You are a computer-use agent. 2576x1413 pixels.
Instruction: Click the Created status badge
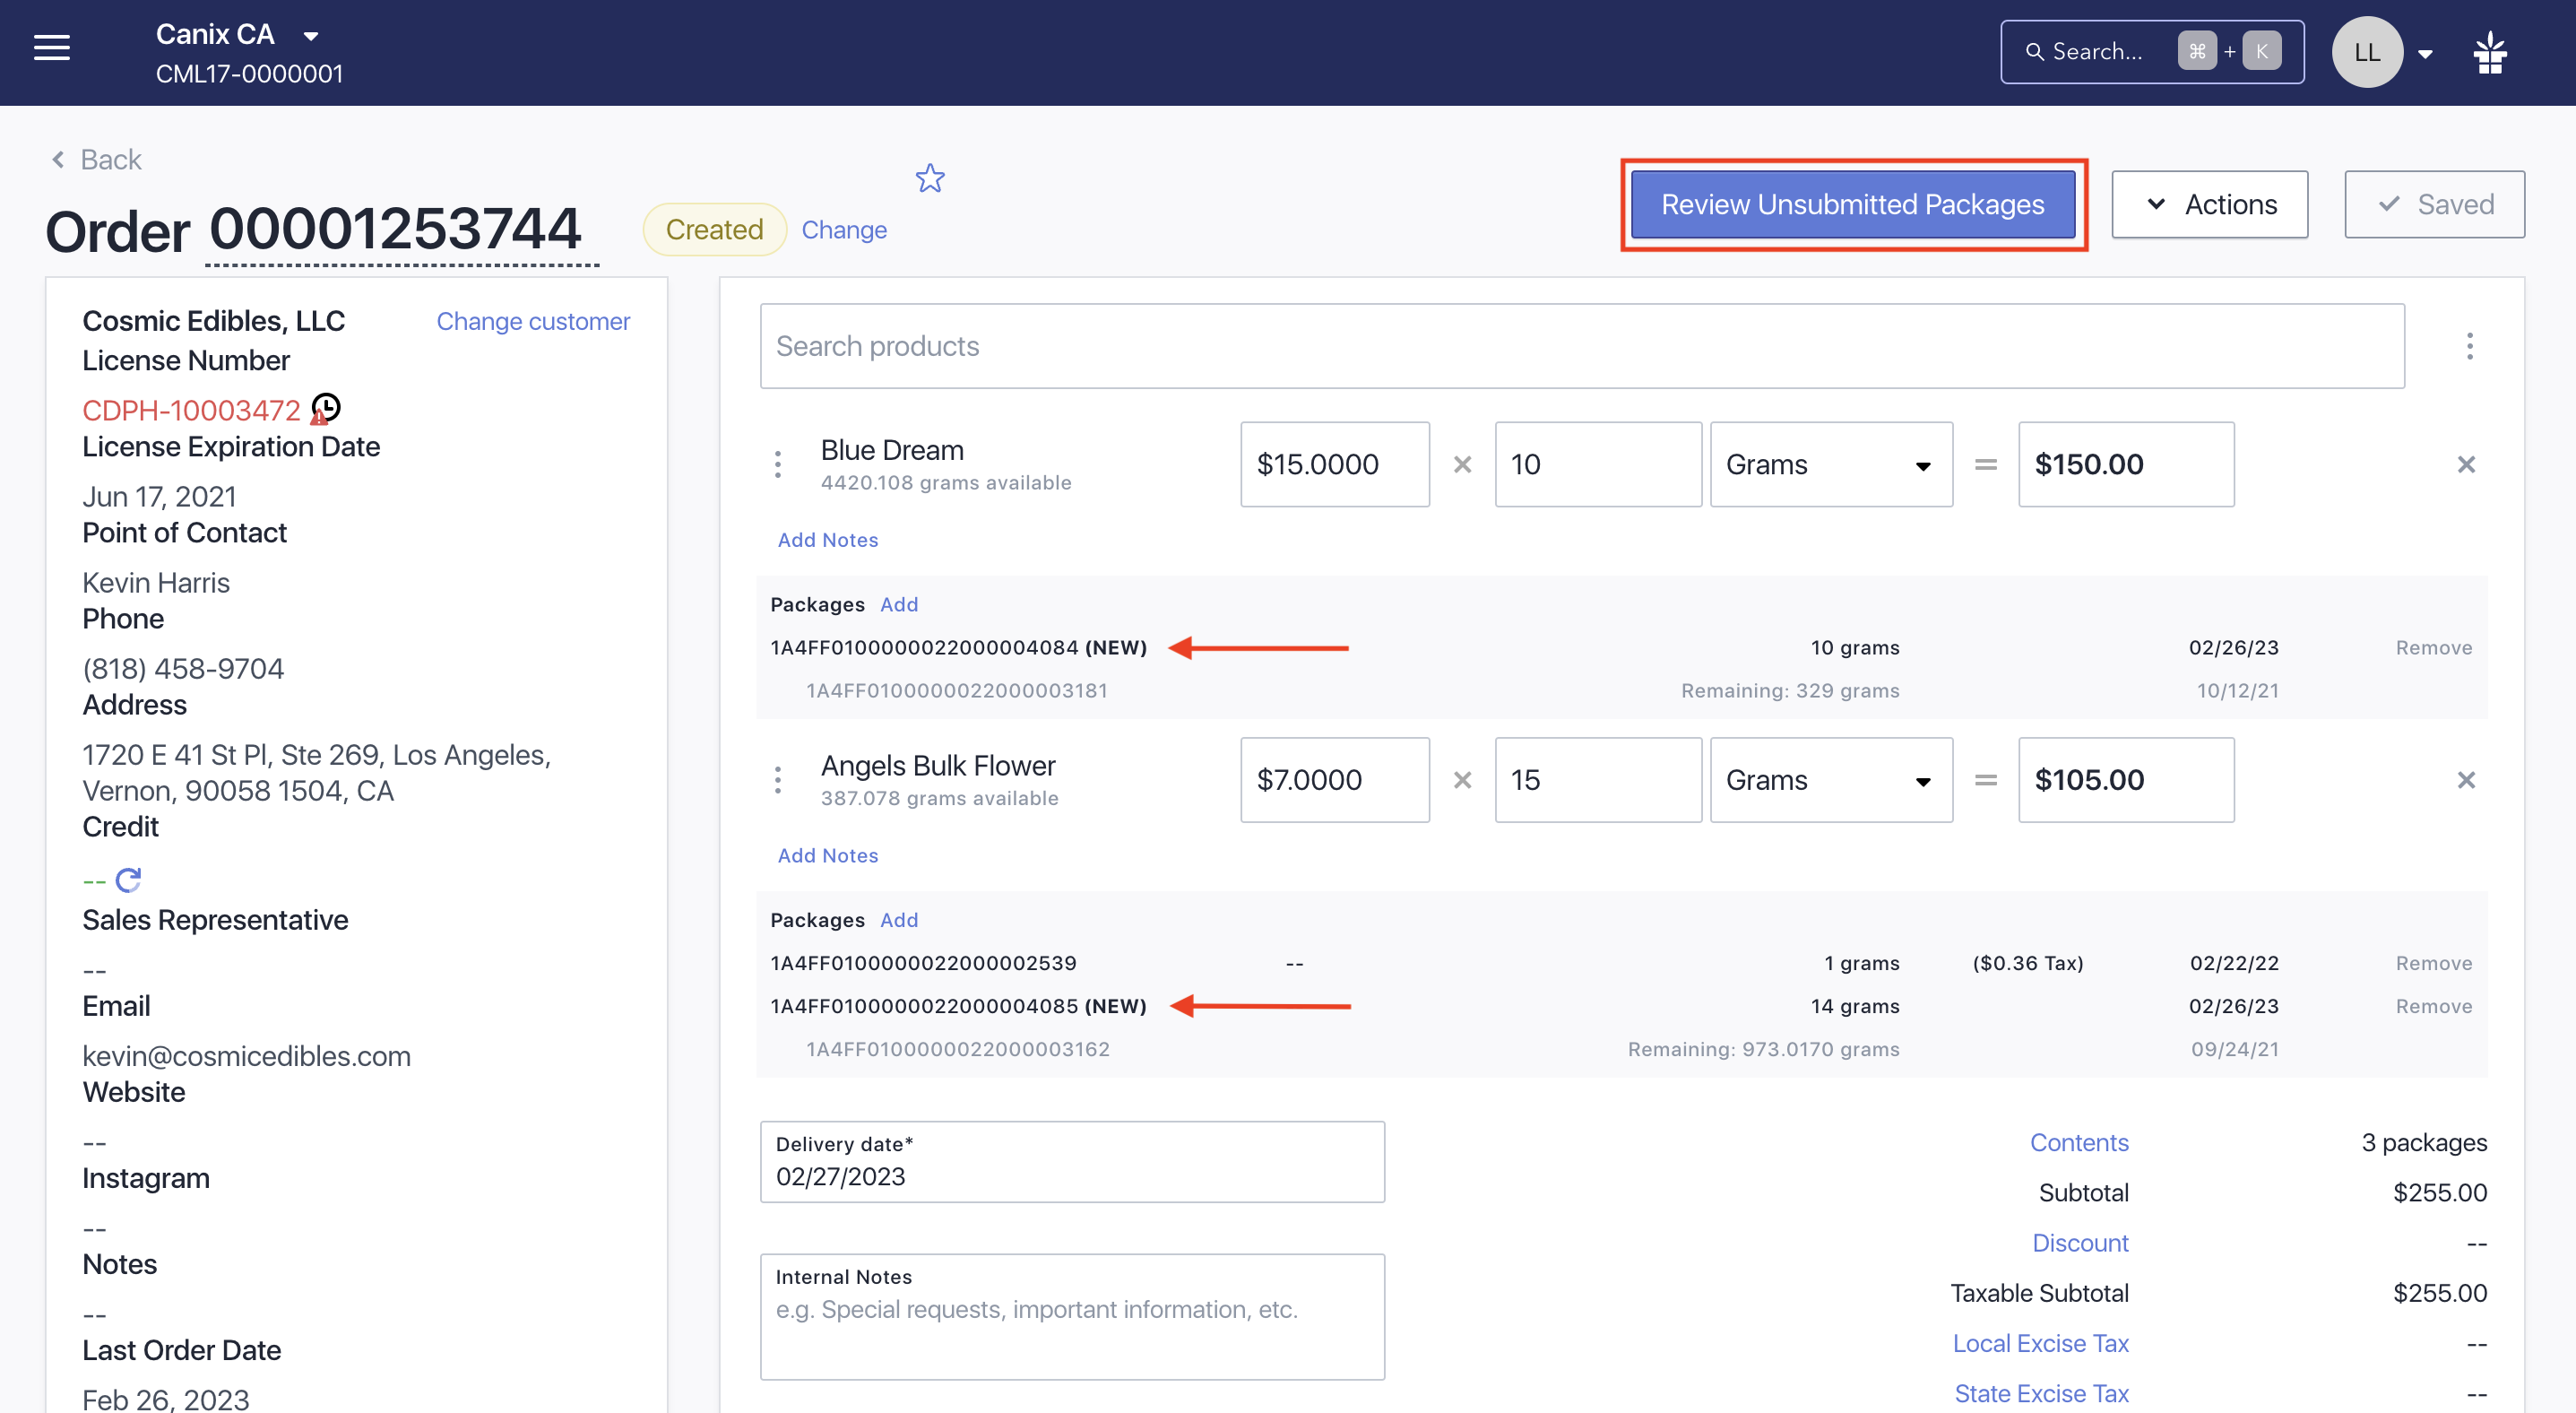click(714, 229)
